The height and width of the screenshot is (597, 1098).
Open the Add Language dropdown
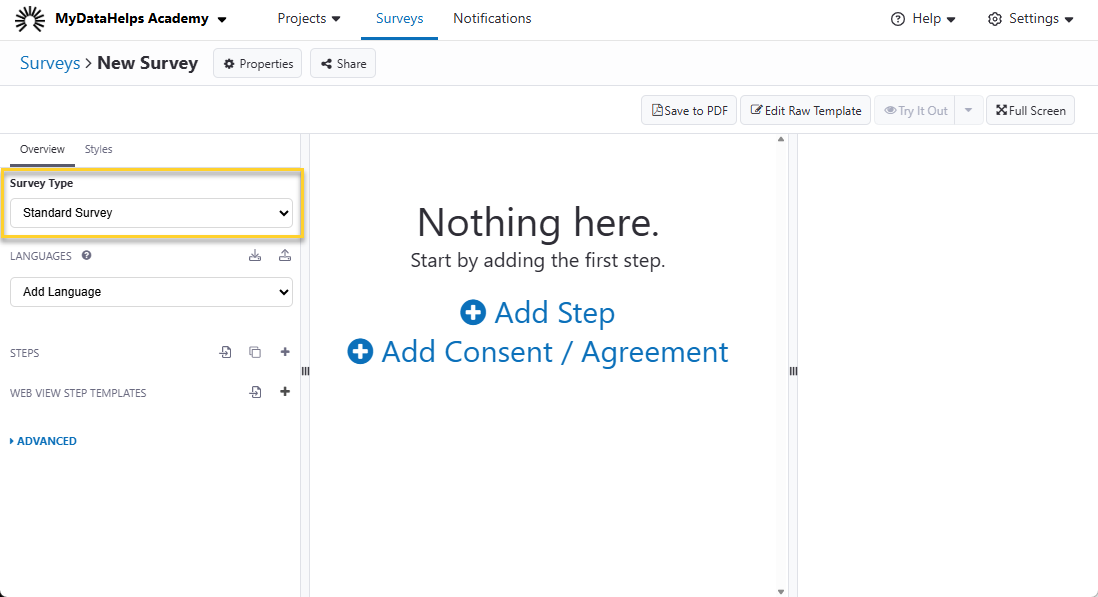click(x=151, y=292)
